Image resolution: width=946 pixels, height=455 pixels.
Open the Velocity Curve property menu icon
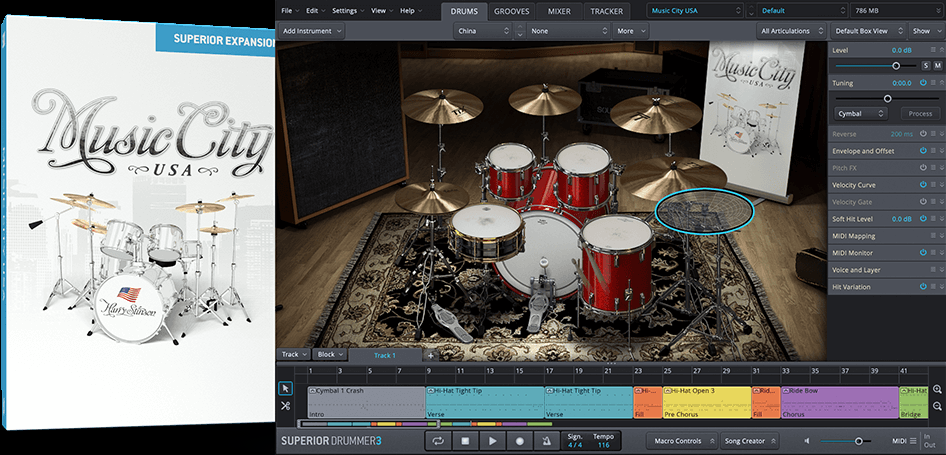point(933,185)
